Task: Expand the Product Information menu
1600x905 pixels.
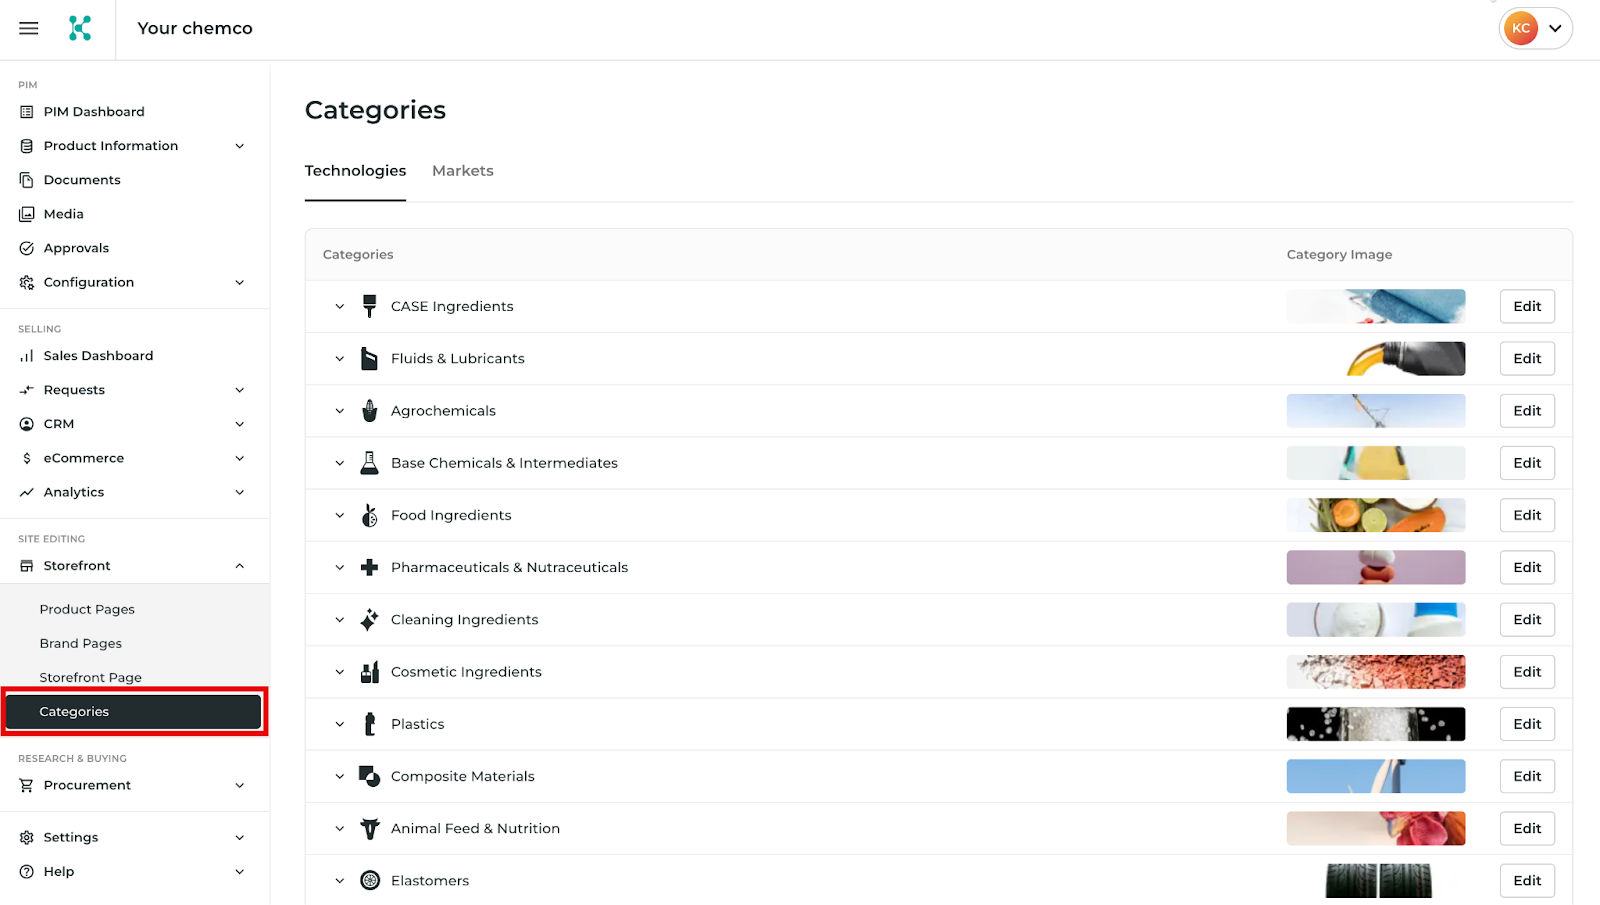Action: click(x=240, y=146)
